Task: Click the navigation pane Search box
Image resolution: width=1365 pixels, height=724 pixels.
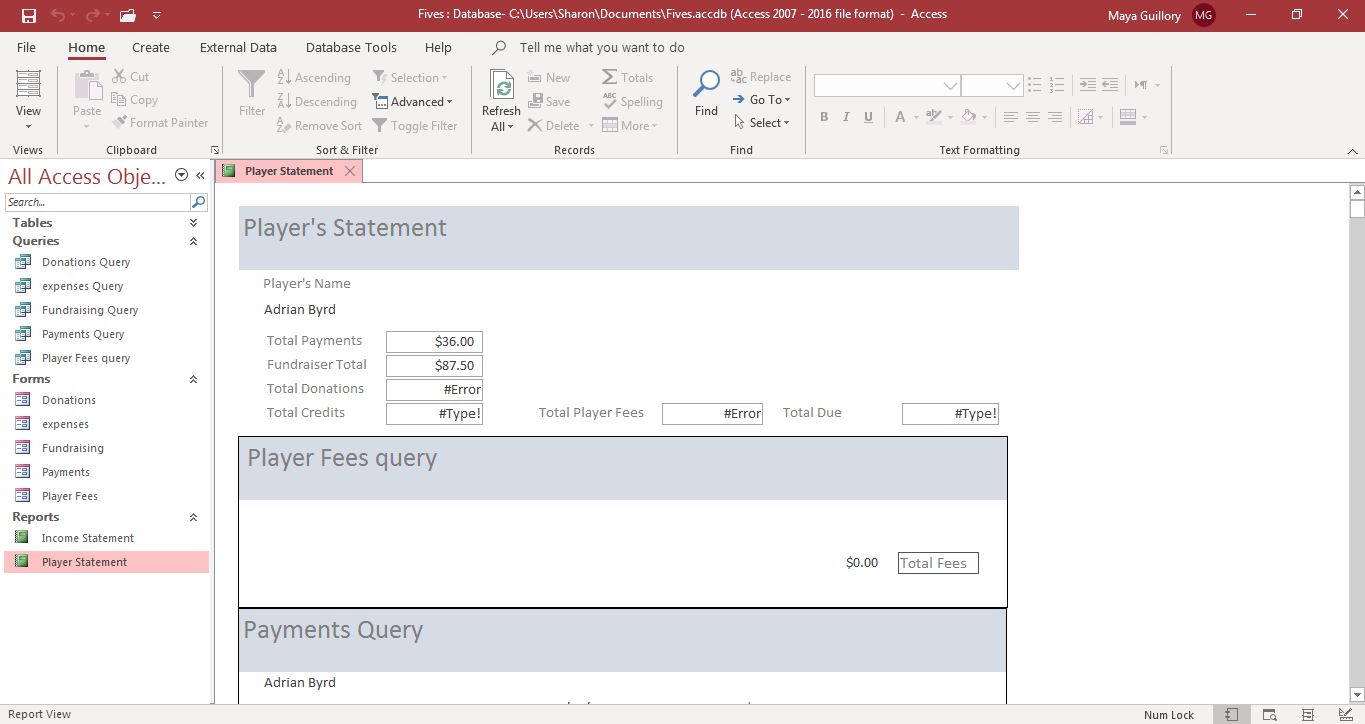Action: pos(97,202)
